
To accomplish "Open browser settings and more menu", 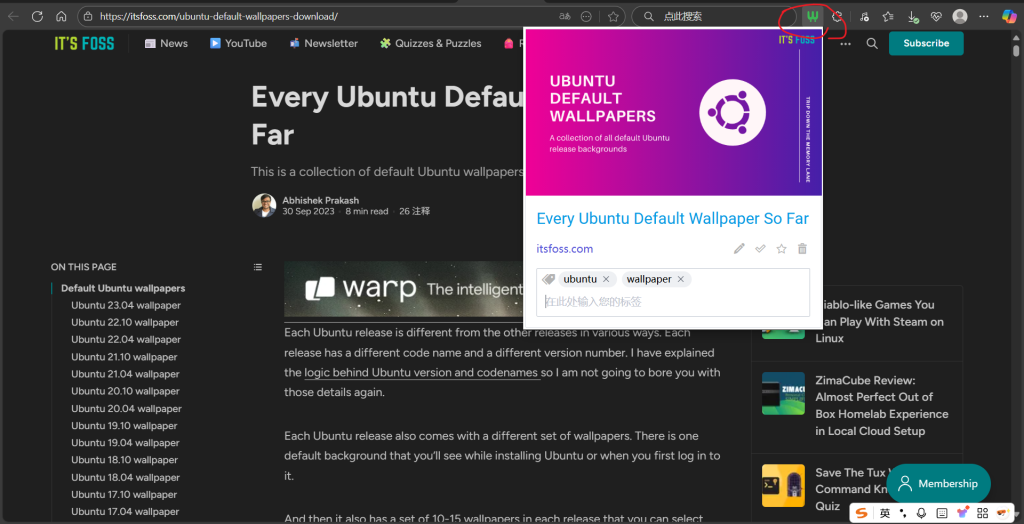I will point(985,17).
